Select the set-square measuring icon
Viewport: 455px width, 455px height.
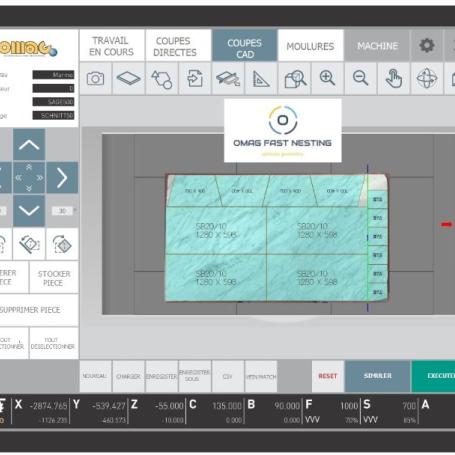(x=261, y=79)
